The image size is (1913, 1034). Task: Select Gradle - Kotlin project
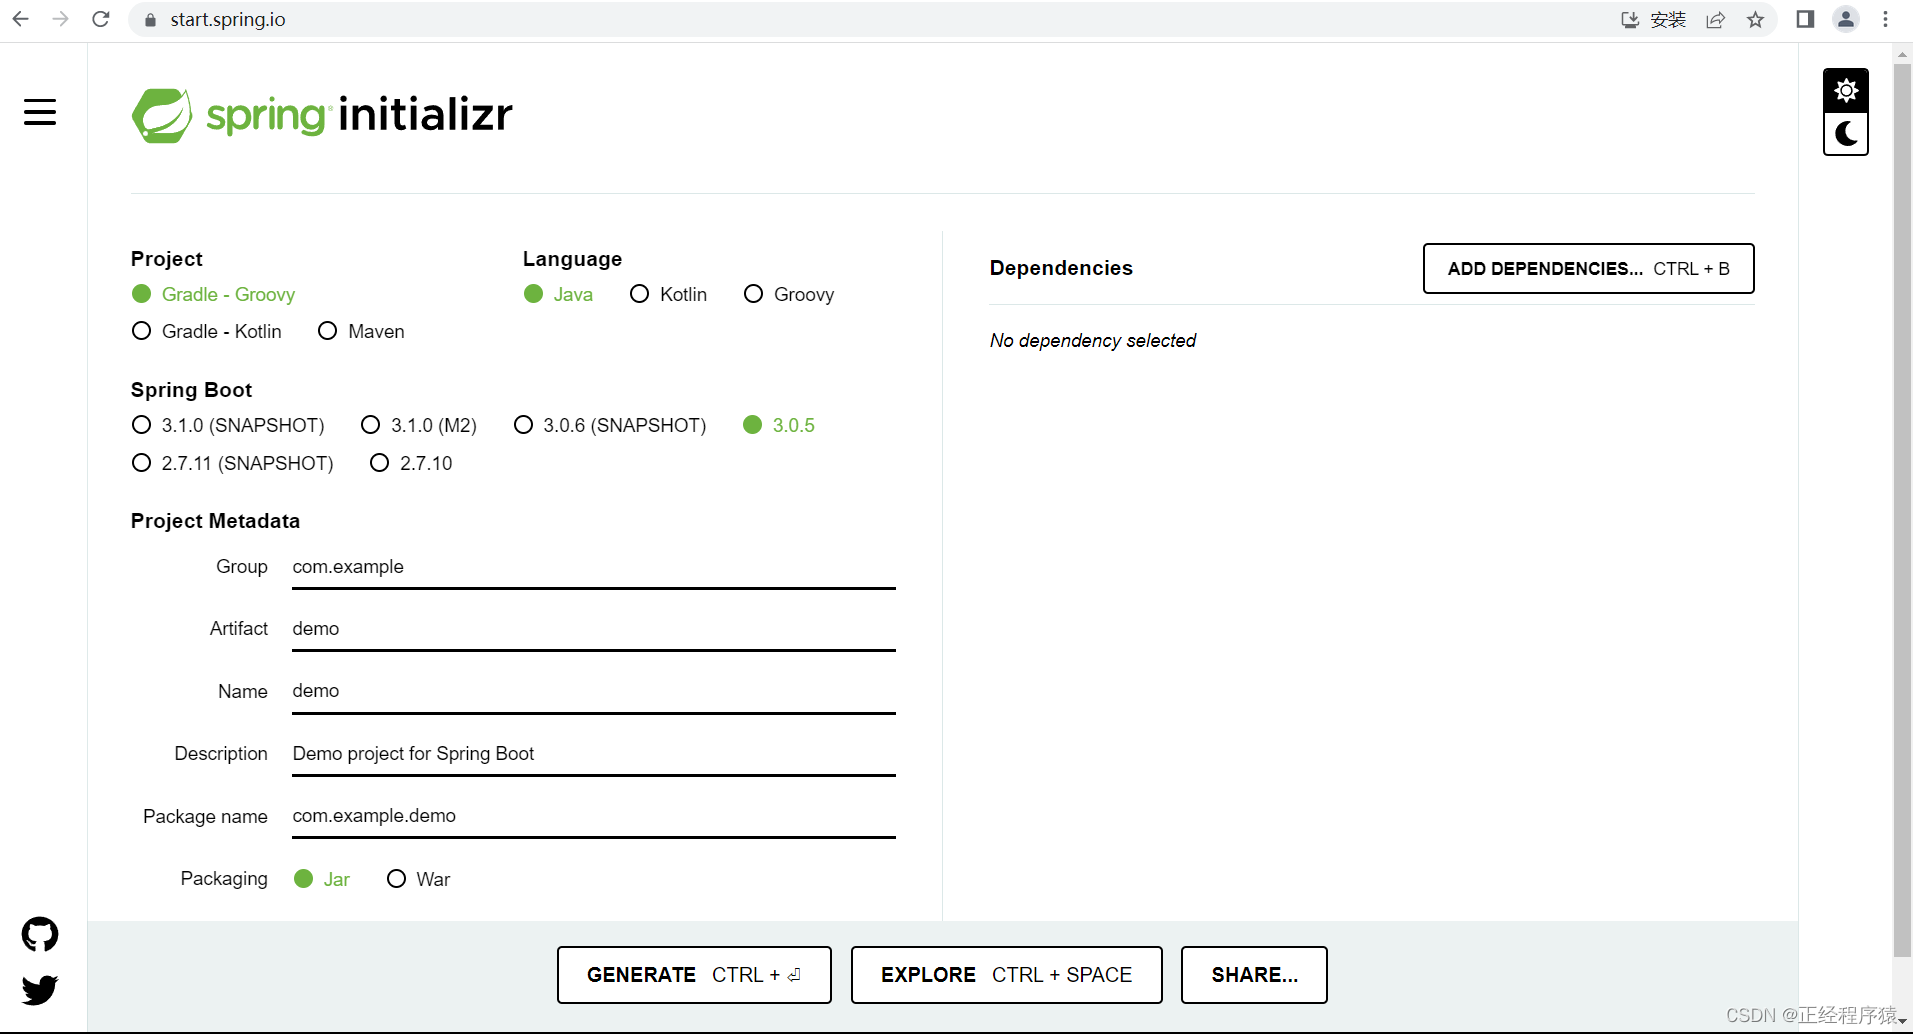(207, 331)
